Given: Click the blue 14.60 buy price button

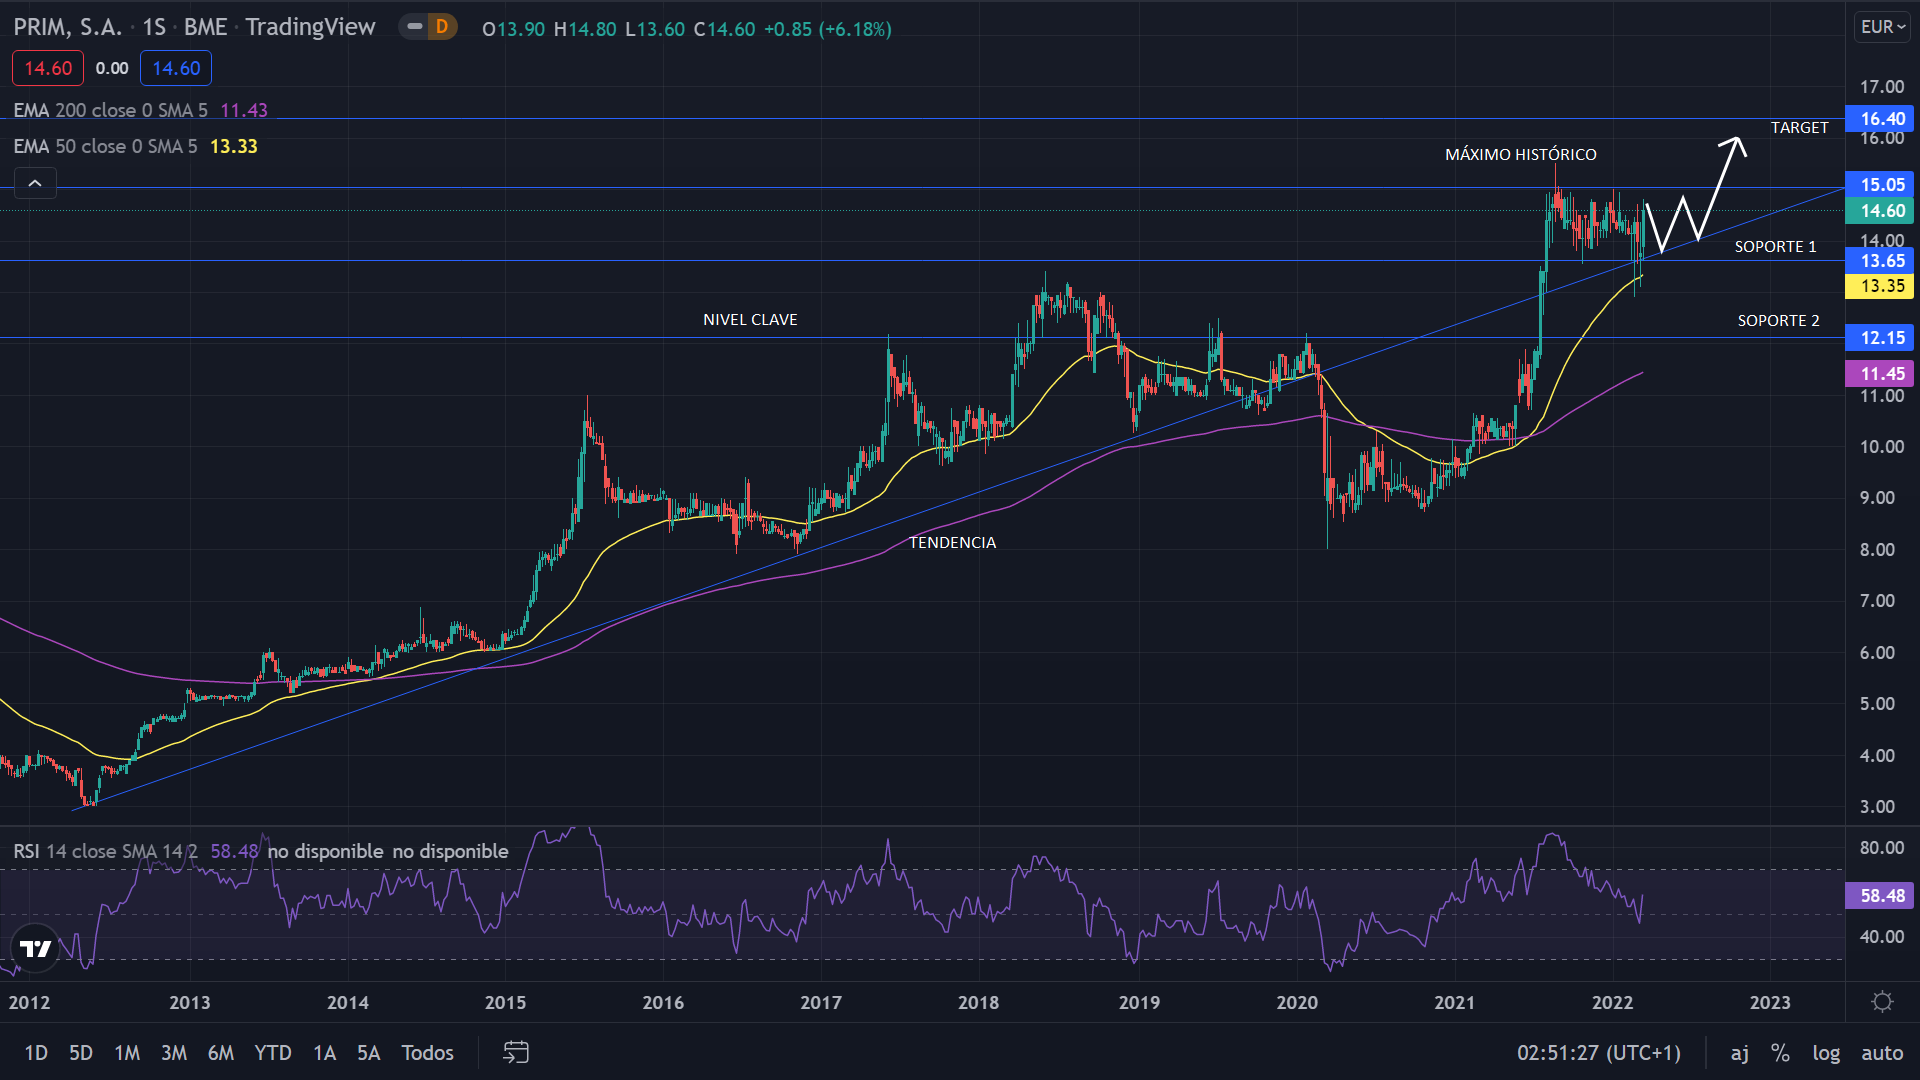Looking at the screenshot, I should click(x=176, y=68).
